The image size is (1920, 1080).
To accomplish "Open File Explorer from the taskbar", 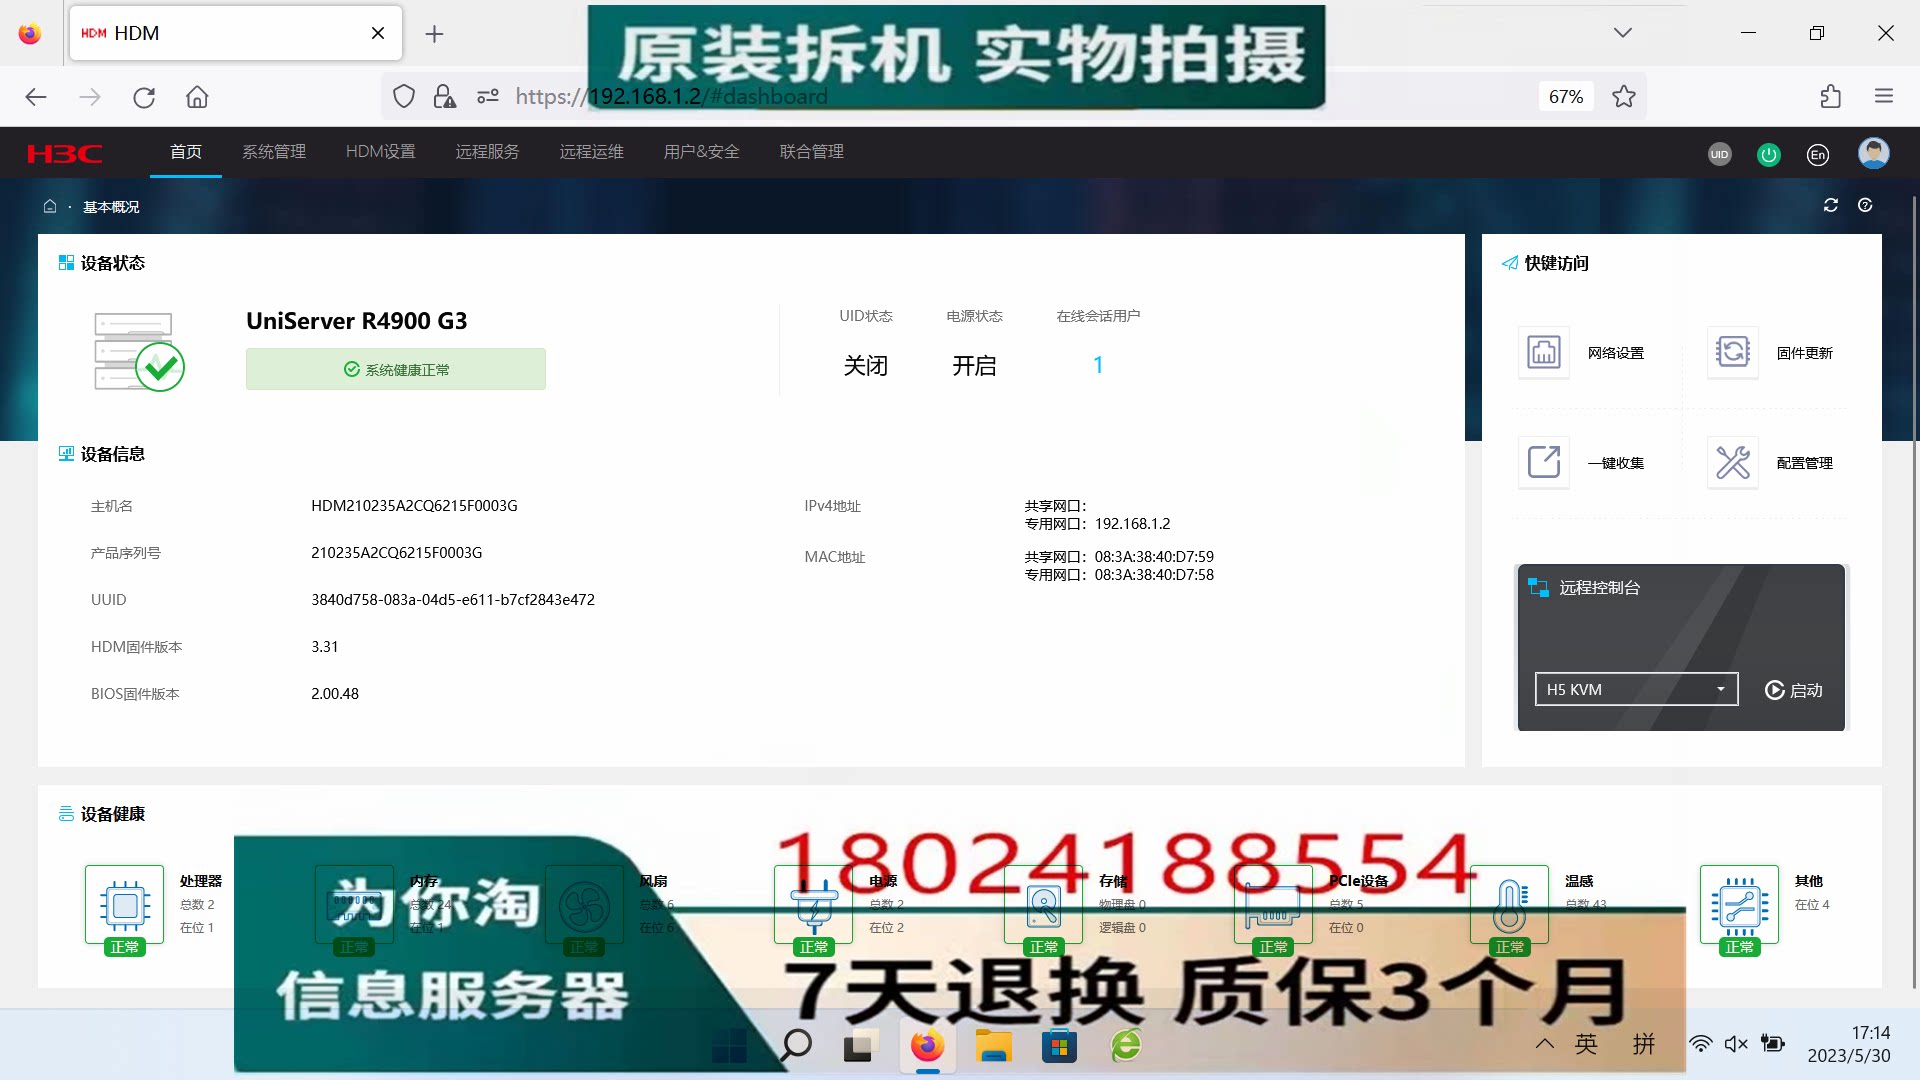I will (994, 1045).
